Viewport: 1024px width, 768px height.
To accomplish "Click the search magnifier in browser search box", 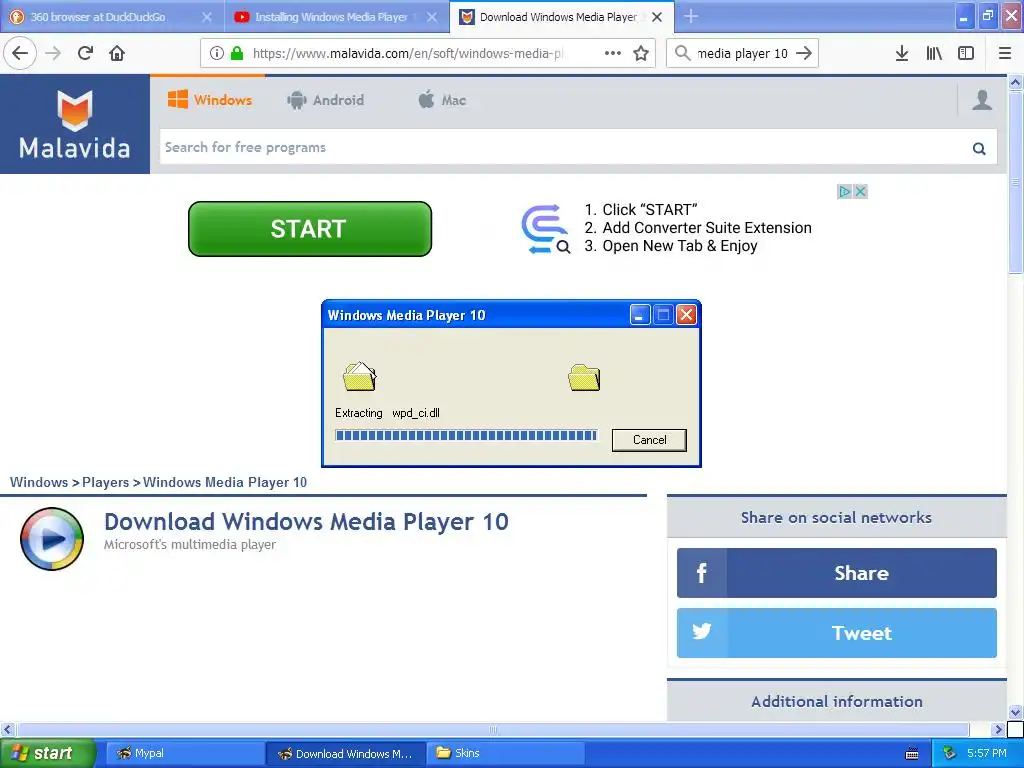I will pos(682,53).
